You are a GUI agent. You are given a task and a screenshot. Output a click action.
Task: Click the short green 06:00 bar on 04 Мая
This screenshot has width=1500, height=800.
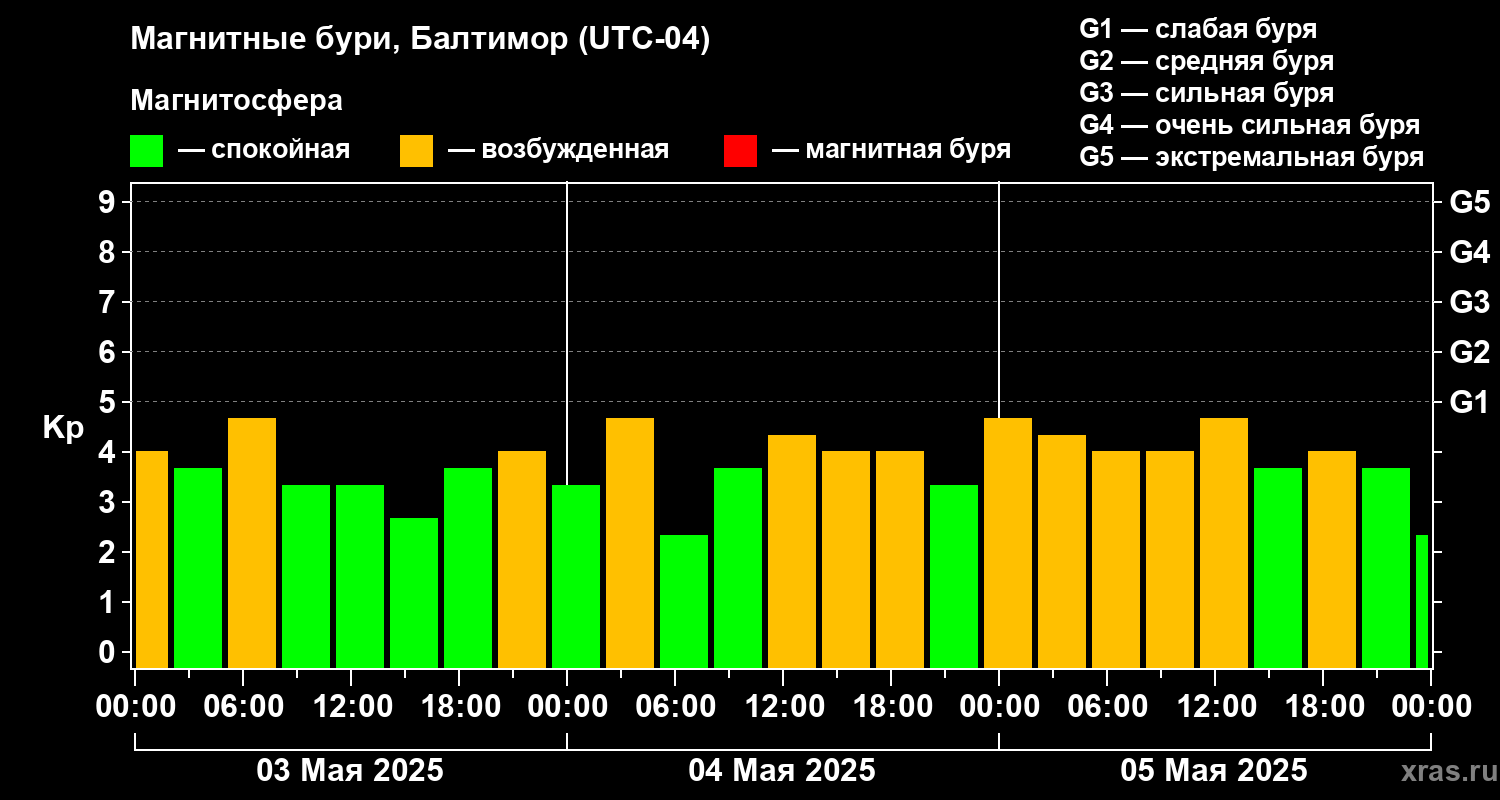coord(684,602)
